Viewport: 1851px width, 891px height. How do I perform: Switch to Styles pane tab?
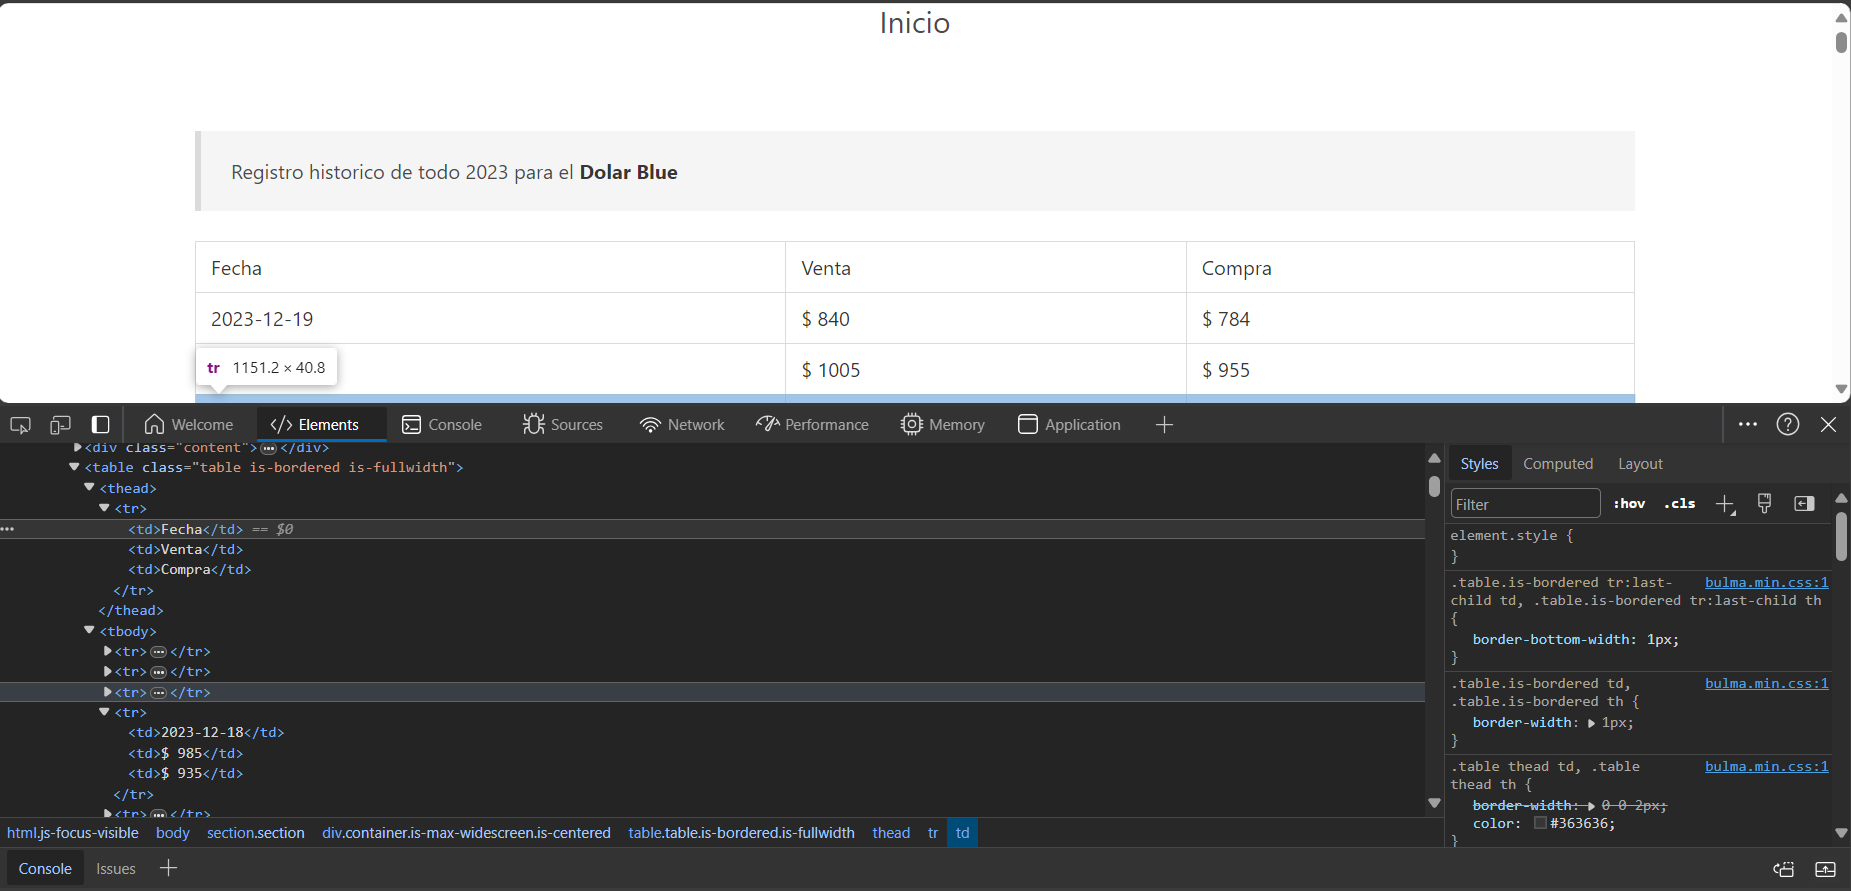pos(1479,464)
